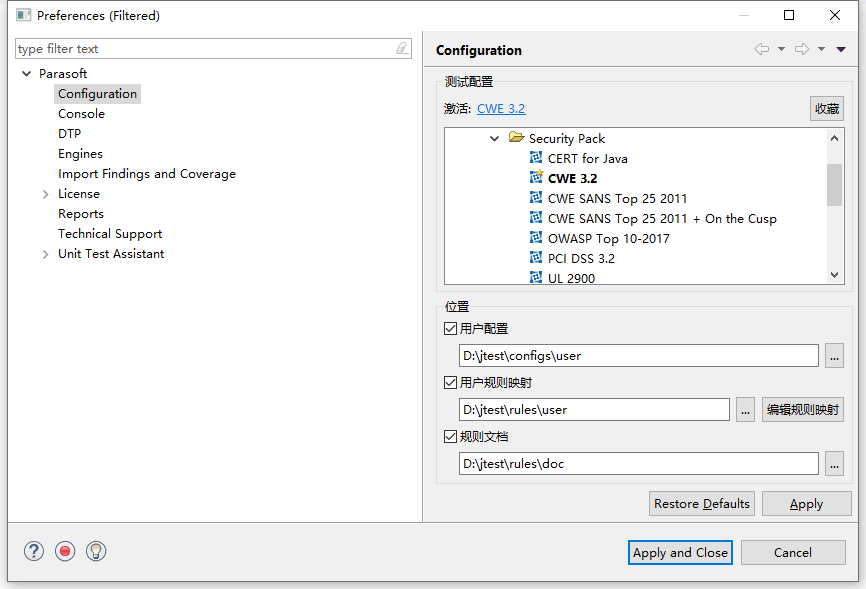Collapse the Security Pack folder
Viewport: 866px width, 589px height.
pyautogui.click(x=495, y=139)
